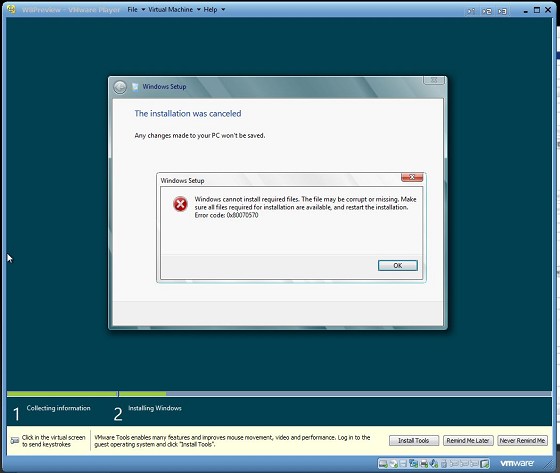560x473 pixels.
Task: Click the resize grip at window corner
Action: [x=548, y=464]
